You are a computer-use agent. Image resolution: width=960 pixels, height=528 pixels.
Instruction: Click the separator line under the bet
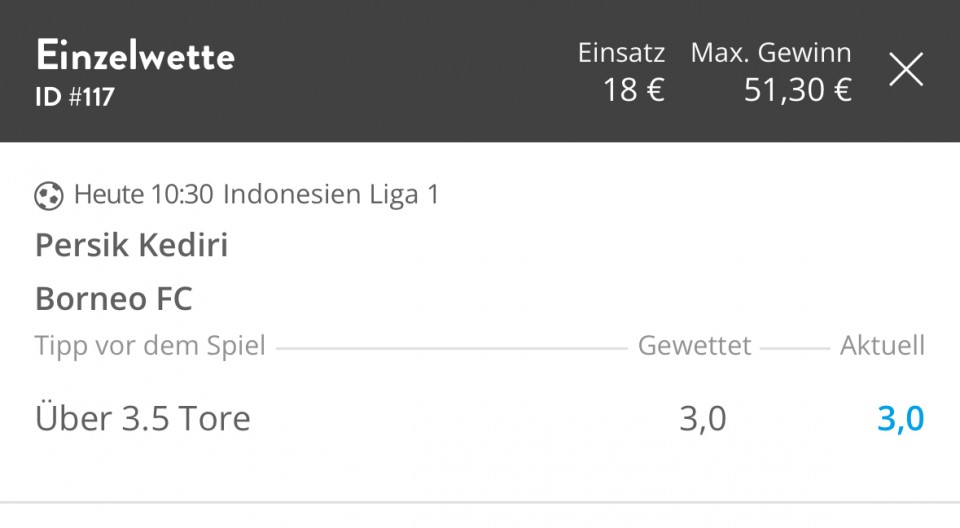point(480,503)
